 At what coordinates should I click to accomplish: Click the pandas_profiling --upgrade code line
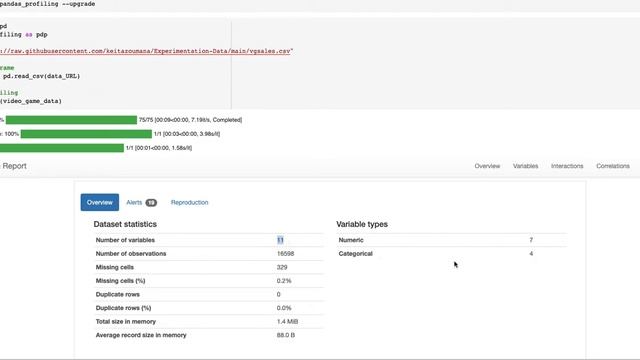point(47,4)
